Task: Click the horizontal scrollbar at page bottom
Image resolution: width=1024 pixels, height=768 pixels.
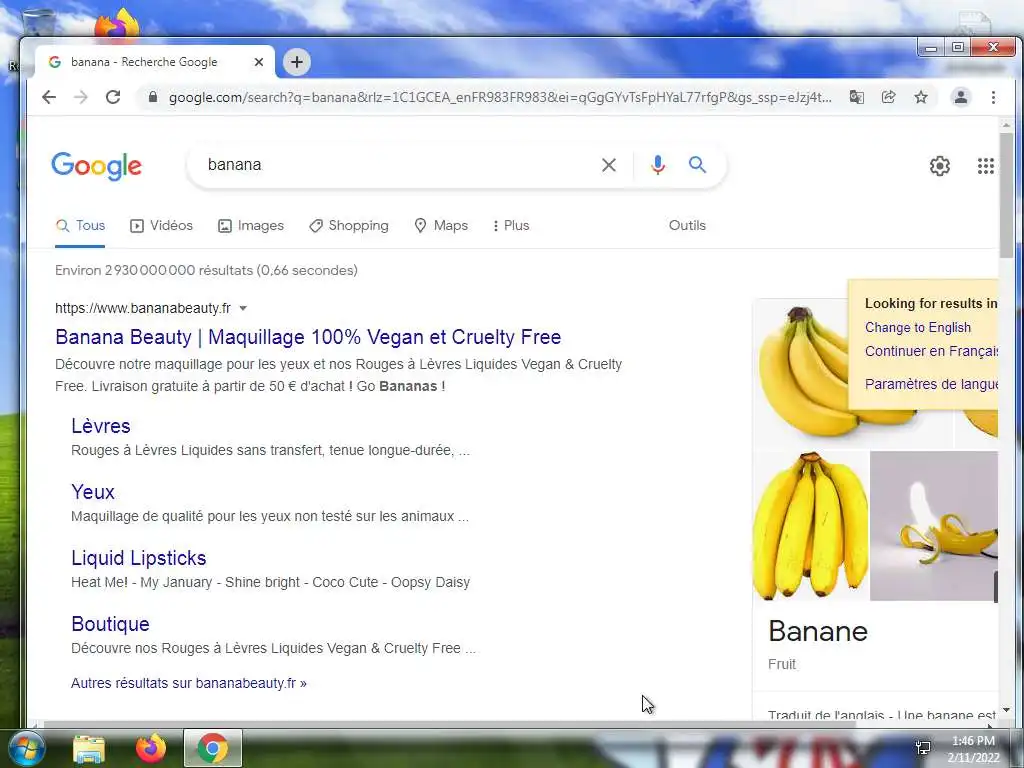Action: pyautogui.click(x=449, y=724)
